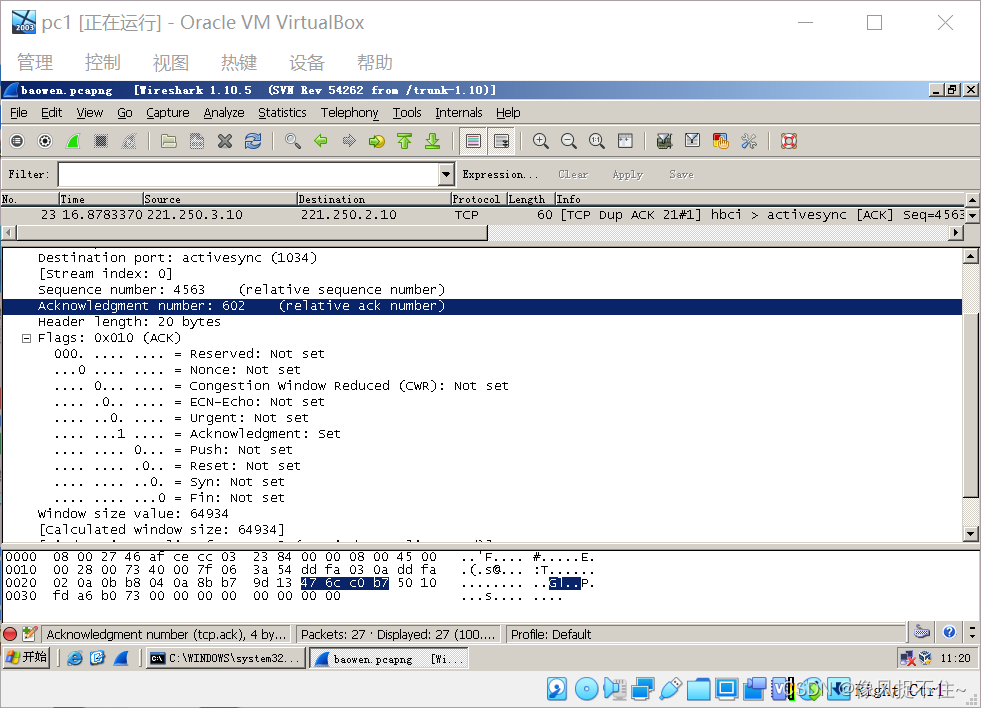The height and width of the screenshot is (708, 981).
Task: Select packet 23 row in packet list
Action: (x=482, y=215)
